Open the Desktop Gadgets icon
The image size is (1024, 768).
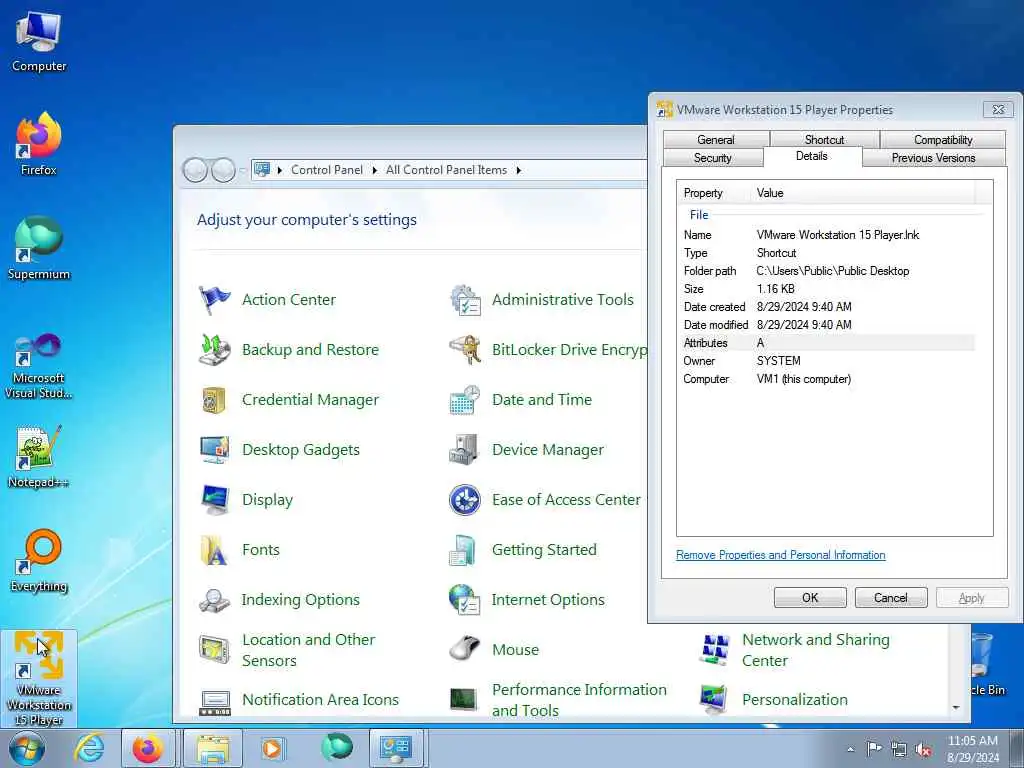click(214, 450)
